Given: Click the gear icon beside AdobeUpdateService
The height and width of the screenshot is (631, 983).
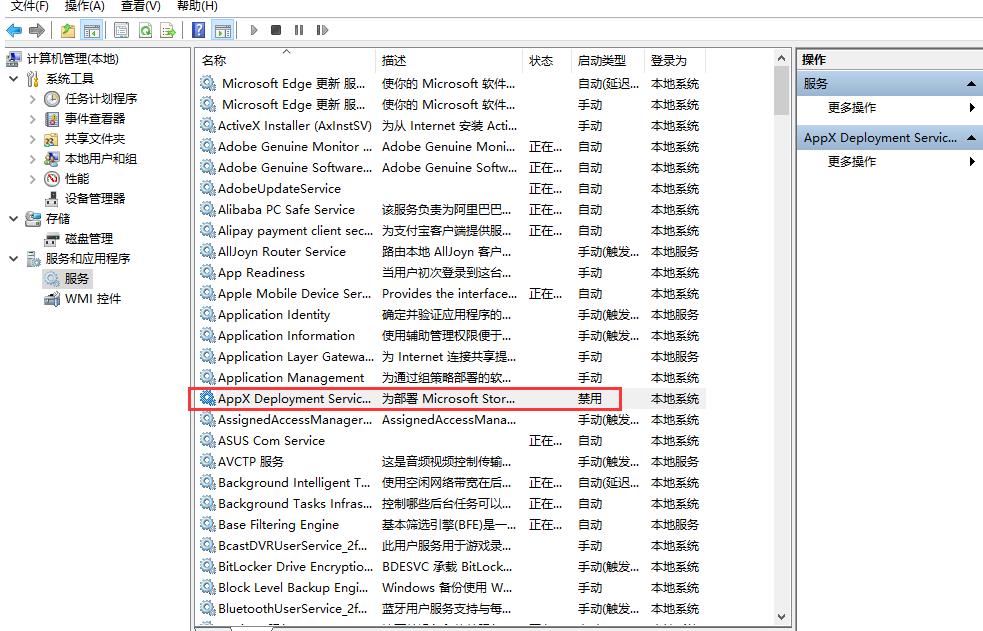Looking at the screenshot, I should pos(208,188).
